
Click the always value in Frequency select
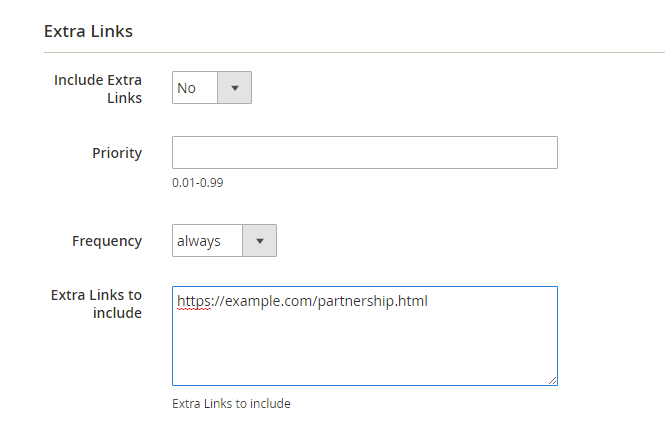(x=199, y=241)
